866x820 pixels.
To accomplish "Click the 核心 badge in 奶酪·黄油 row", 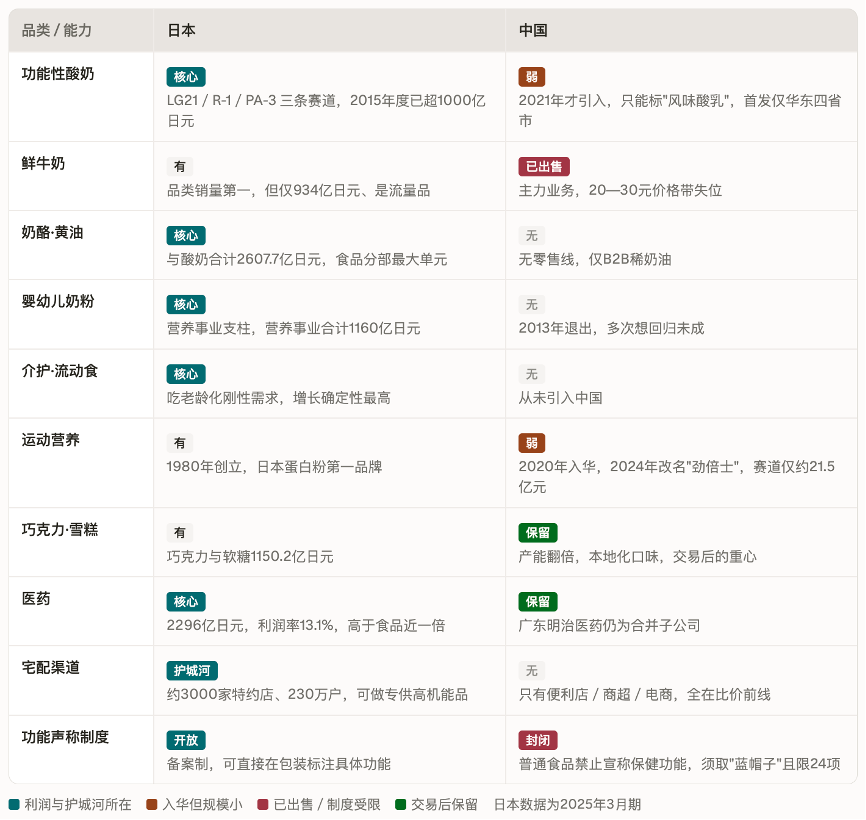I will click(x=186, y=236).
